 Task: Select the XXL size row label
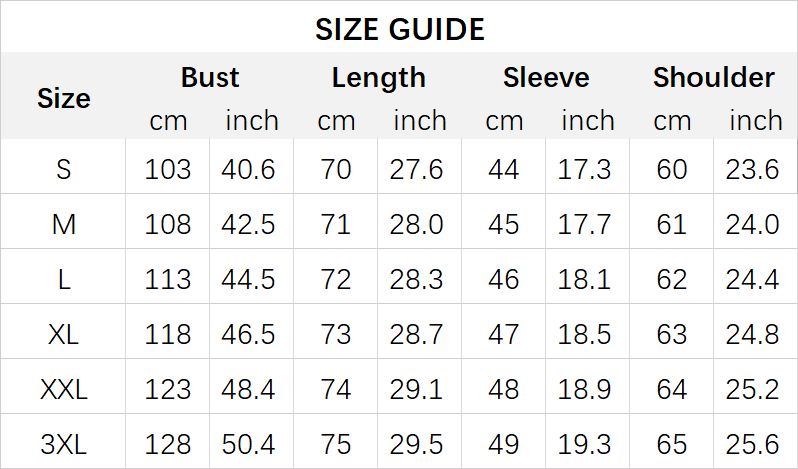[64, 389]
